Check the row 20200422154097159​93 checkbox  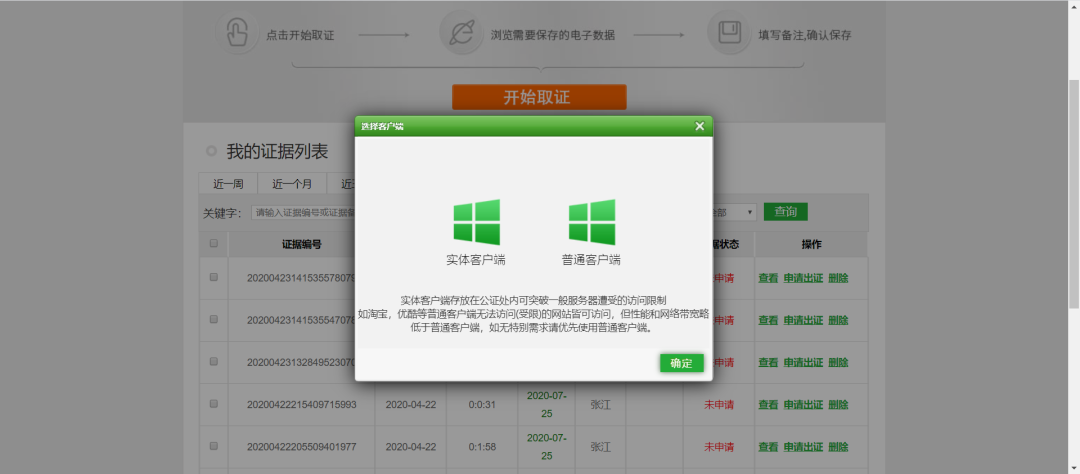(x=214, y=404)
